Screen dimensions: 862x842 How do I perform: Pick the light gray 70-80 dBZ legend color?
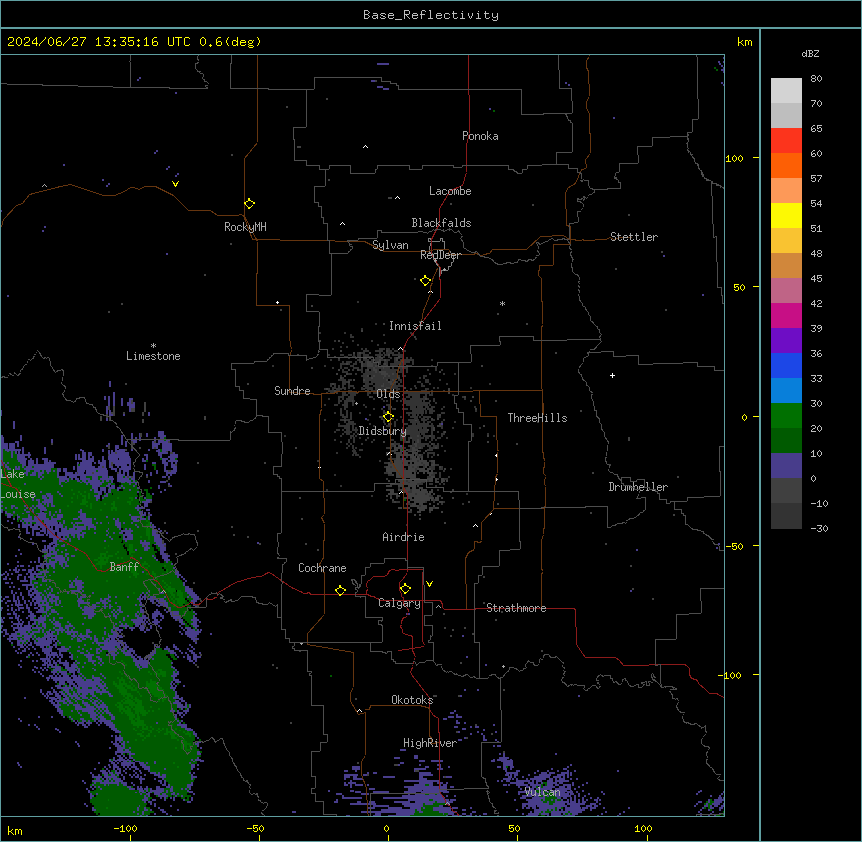[x=786, y=91]
